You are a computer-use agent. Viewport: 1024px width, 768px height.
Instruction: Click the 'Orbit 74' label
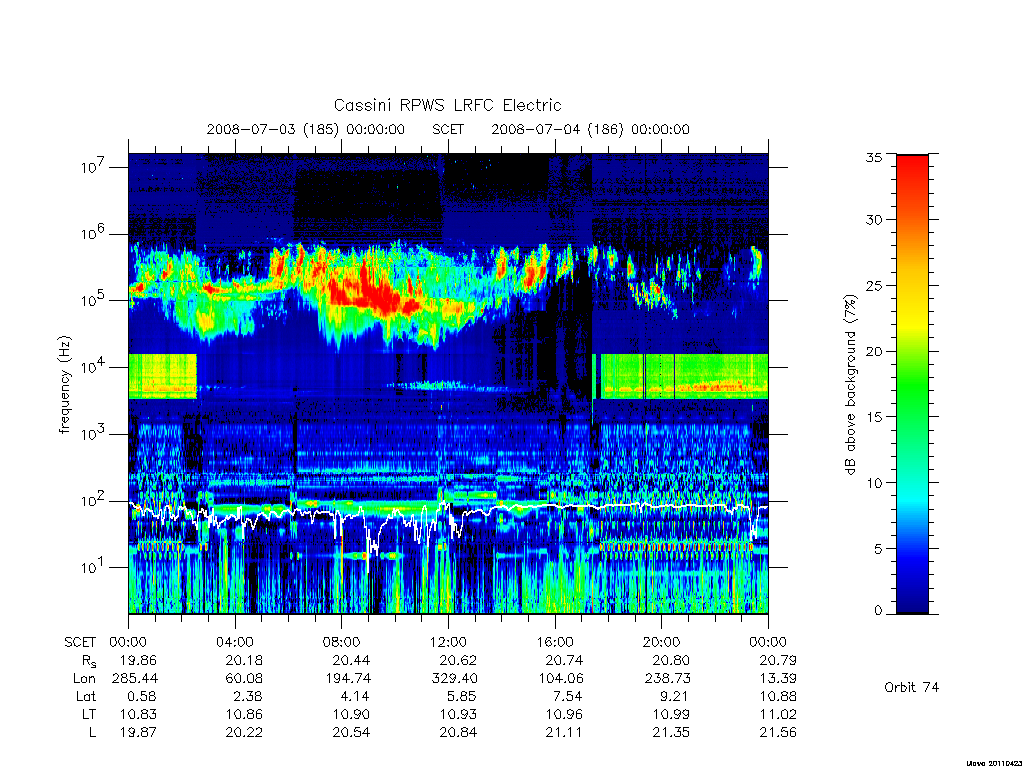[x=911, y=687]
